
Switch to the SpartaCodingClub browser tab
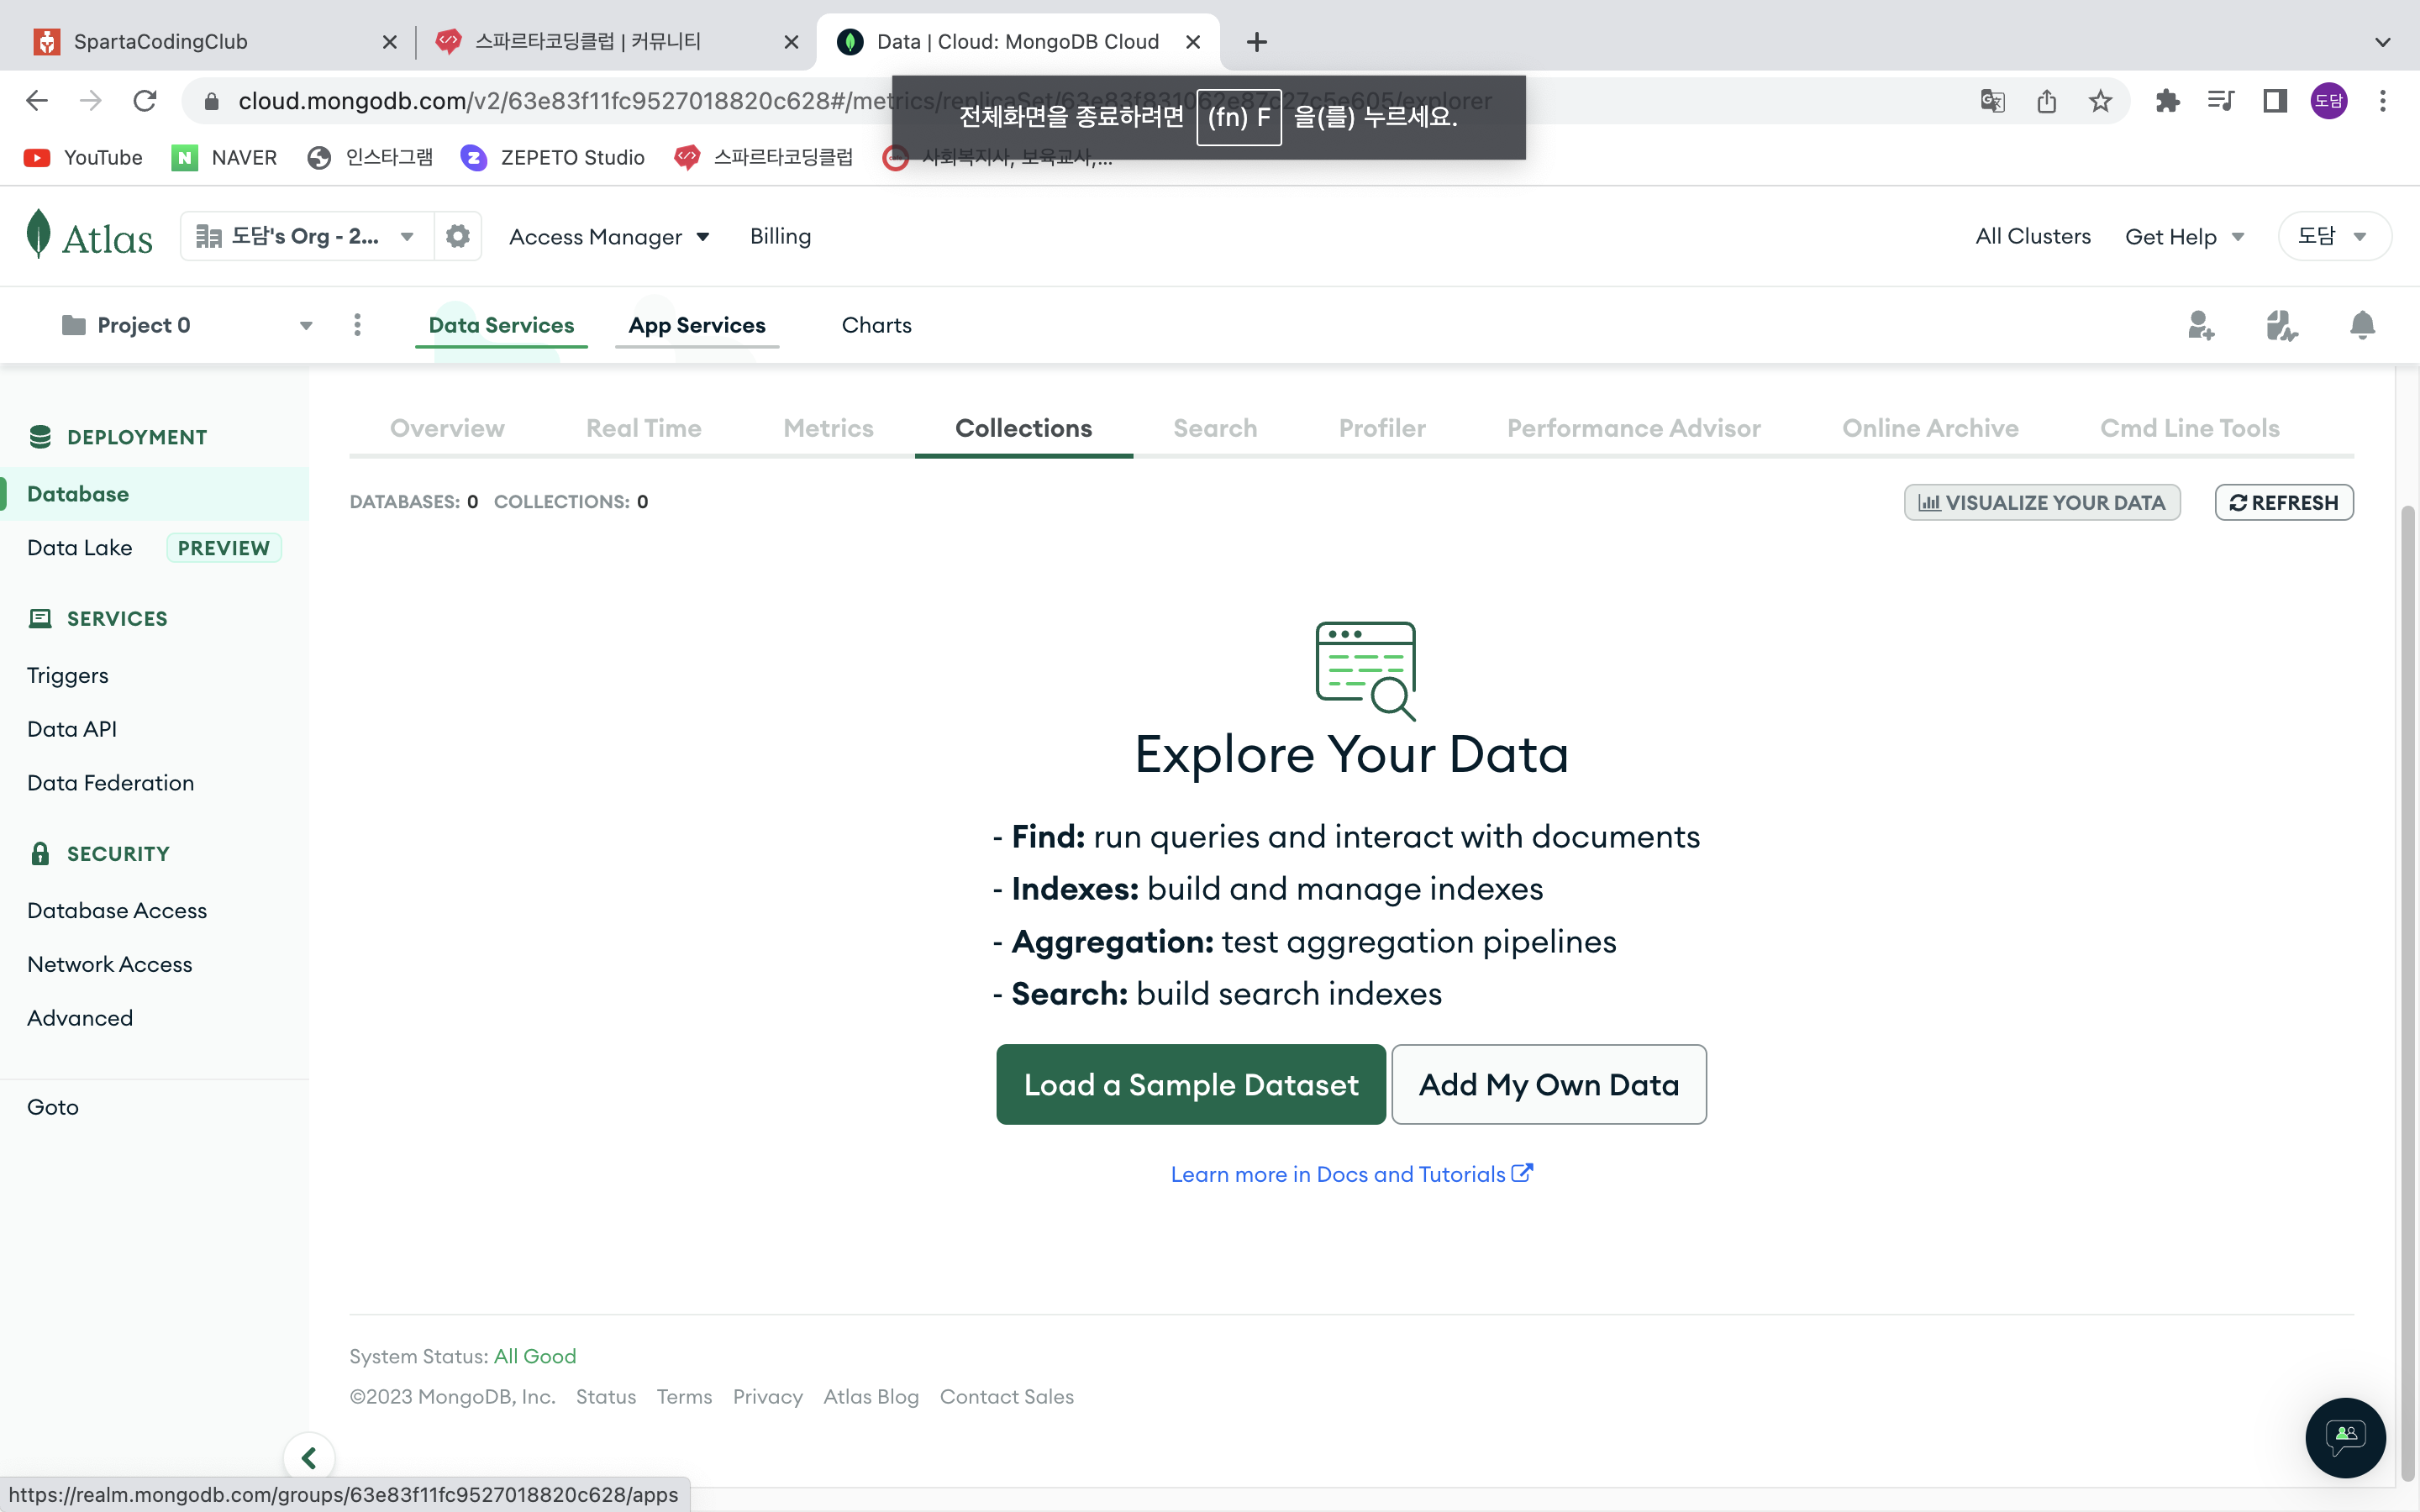pyautogui.click(x=210, y=42)
